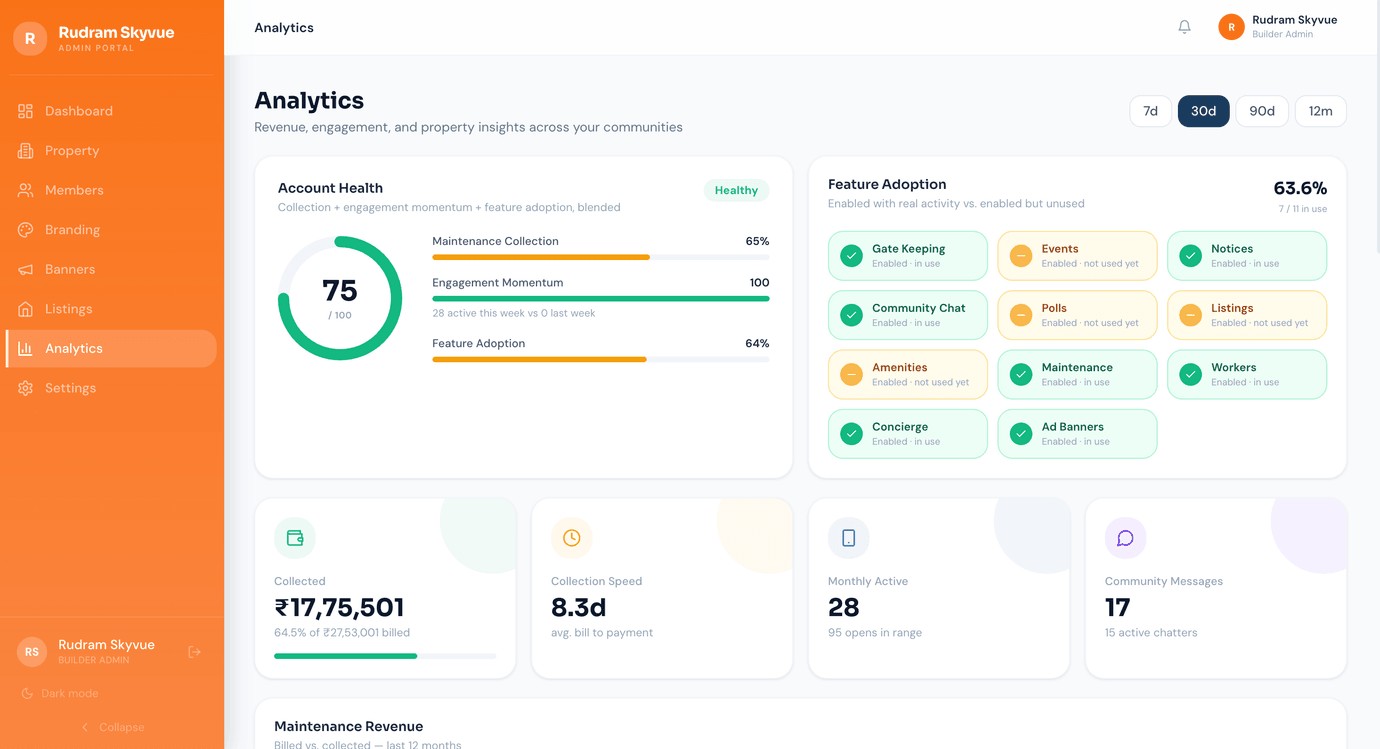
Task: Click '7 / 11 in use' text
Action: (x=1303, y=209)
